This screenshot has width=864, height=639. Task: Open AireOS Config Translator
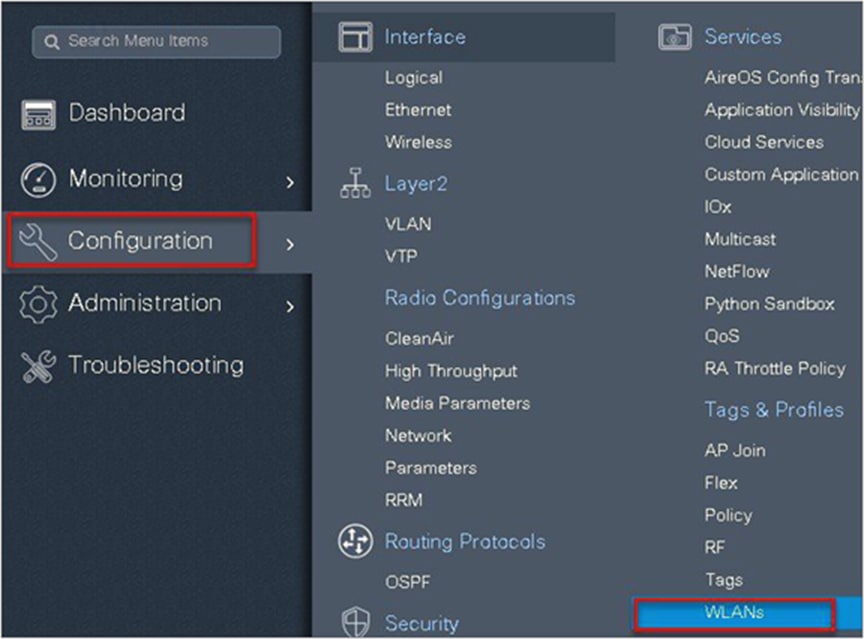pyautogui.click(x=783, y=78)
